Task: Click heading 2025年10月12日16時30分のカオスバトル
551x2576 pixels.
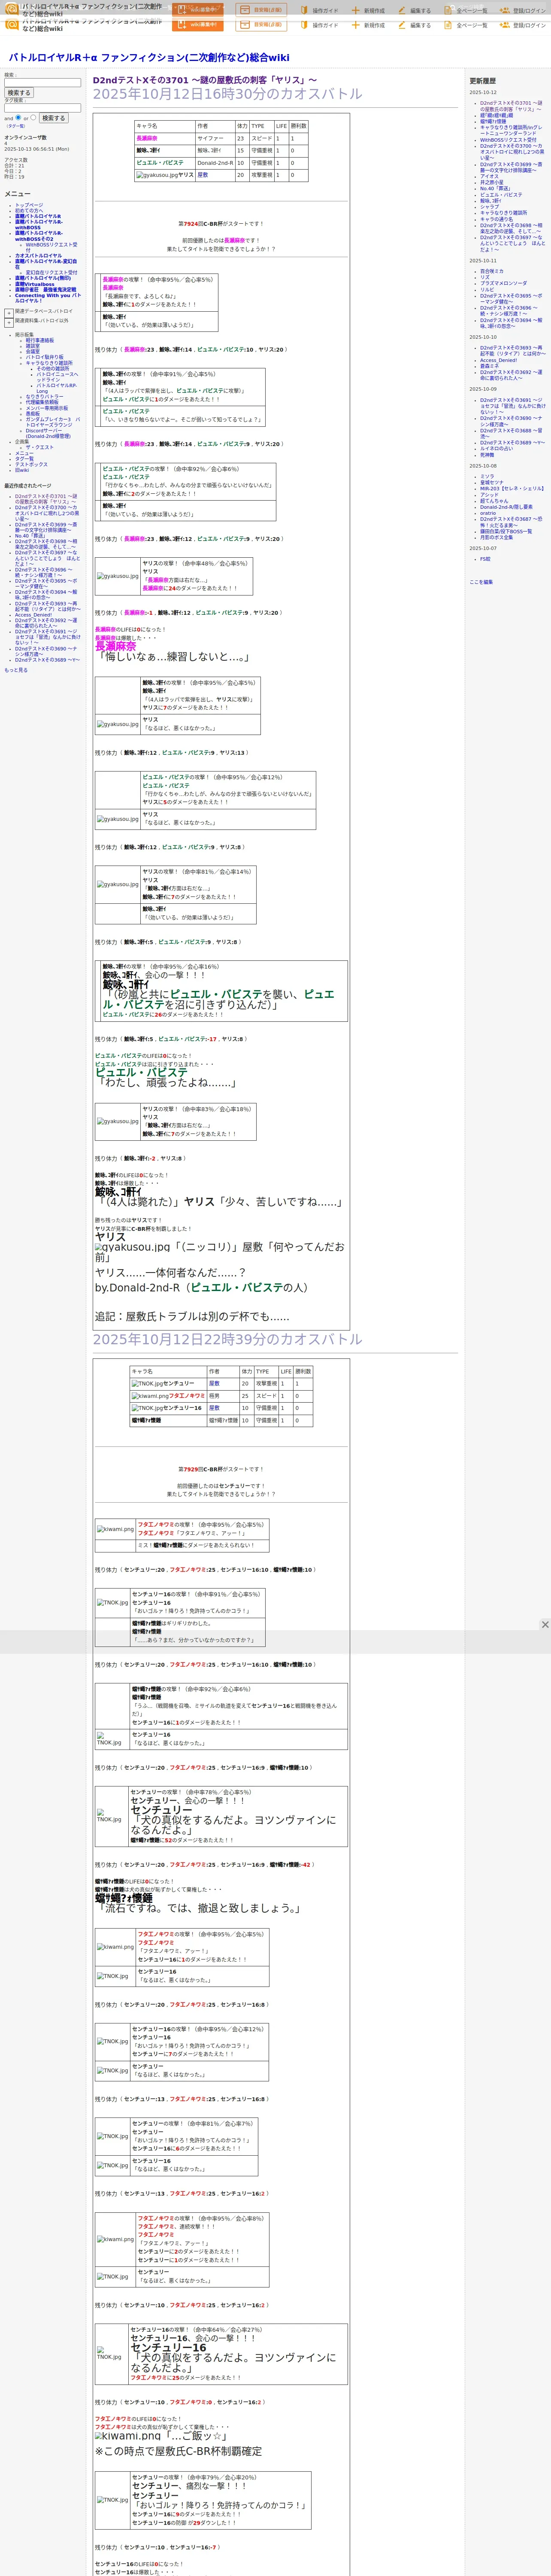Action: click(227, 94)
